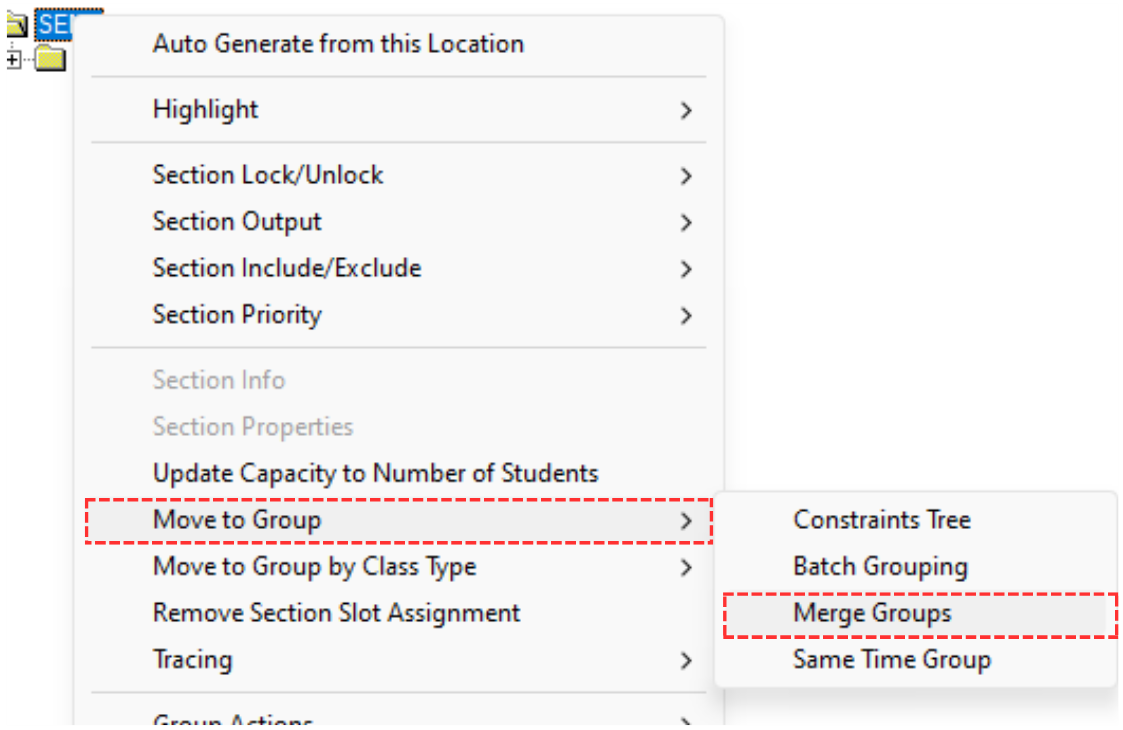Open Move to Group by Class Type
Viewport: 1123px width, 730px height.
[314, 567]
